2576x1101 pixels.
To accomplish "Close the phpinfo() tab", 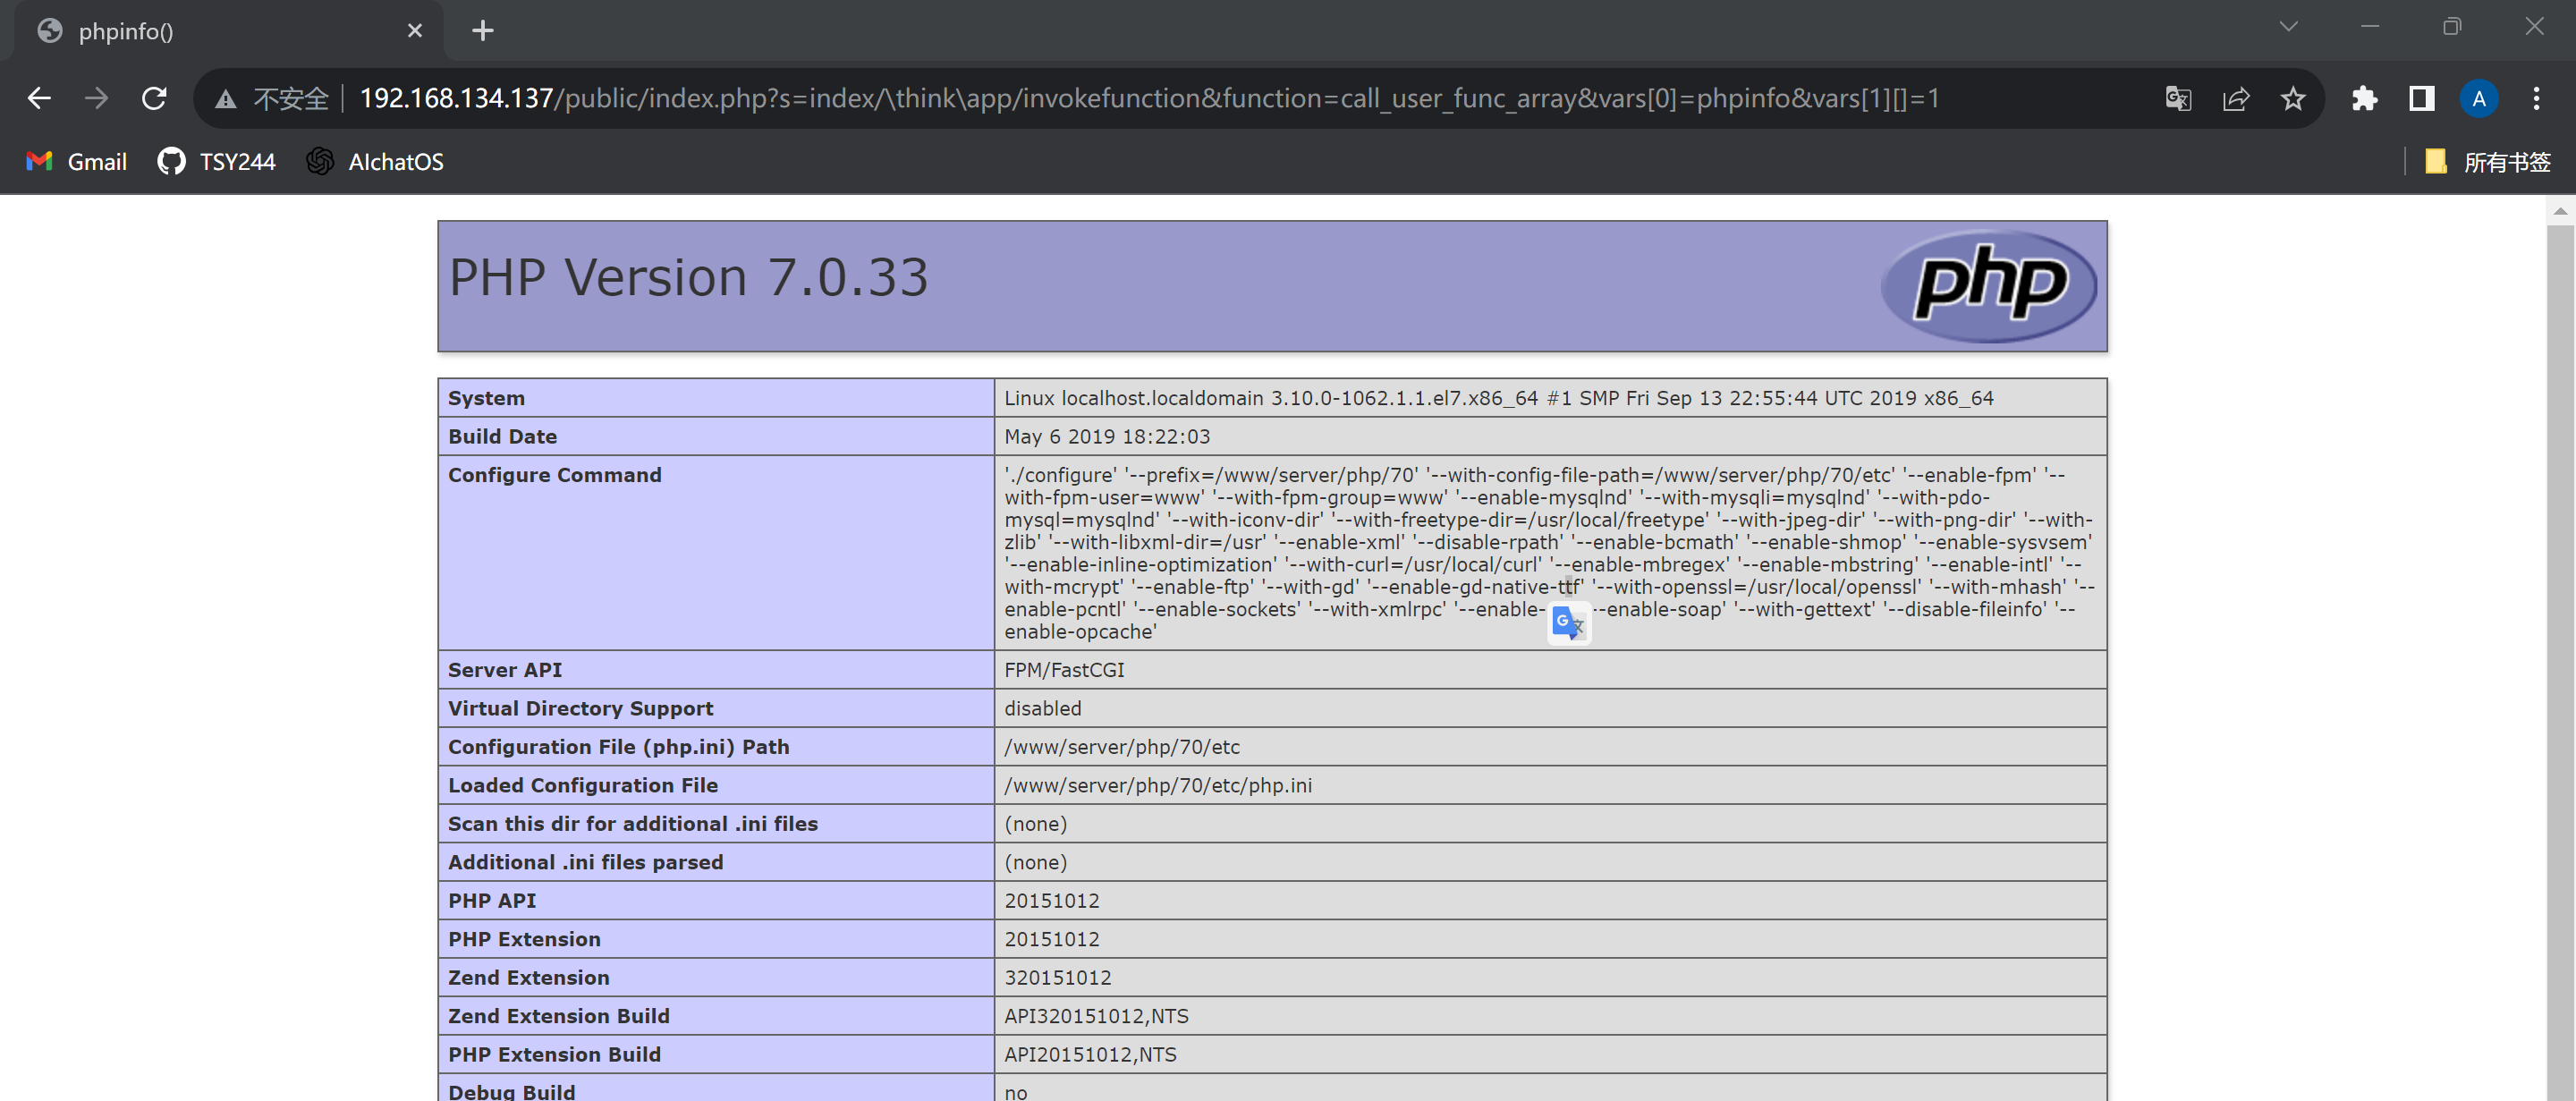I will pyautogui.click(x=415, y=31).
